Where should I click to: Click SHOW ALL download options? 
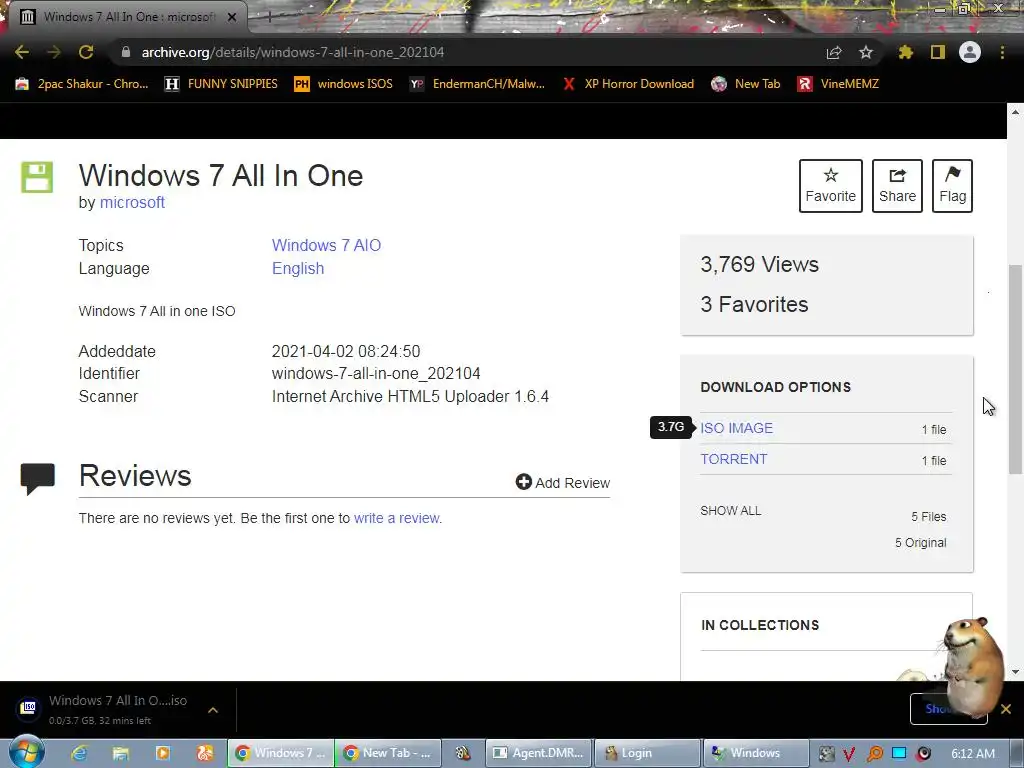tap(731, 511)
